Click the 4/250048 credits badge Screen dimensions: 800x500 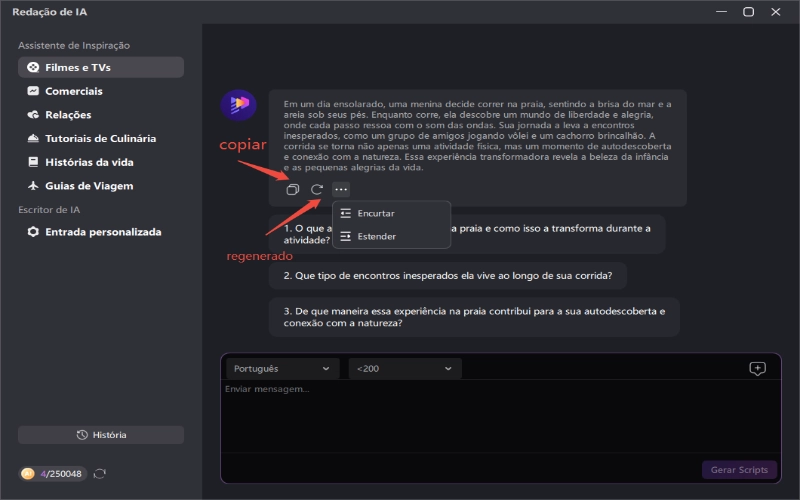pos(53,473)
